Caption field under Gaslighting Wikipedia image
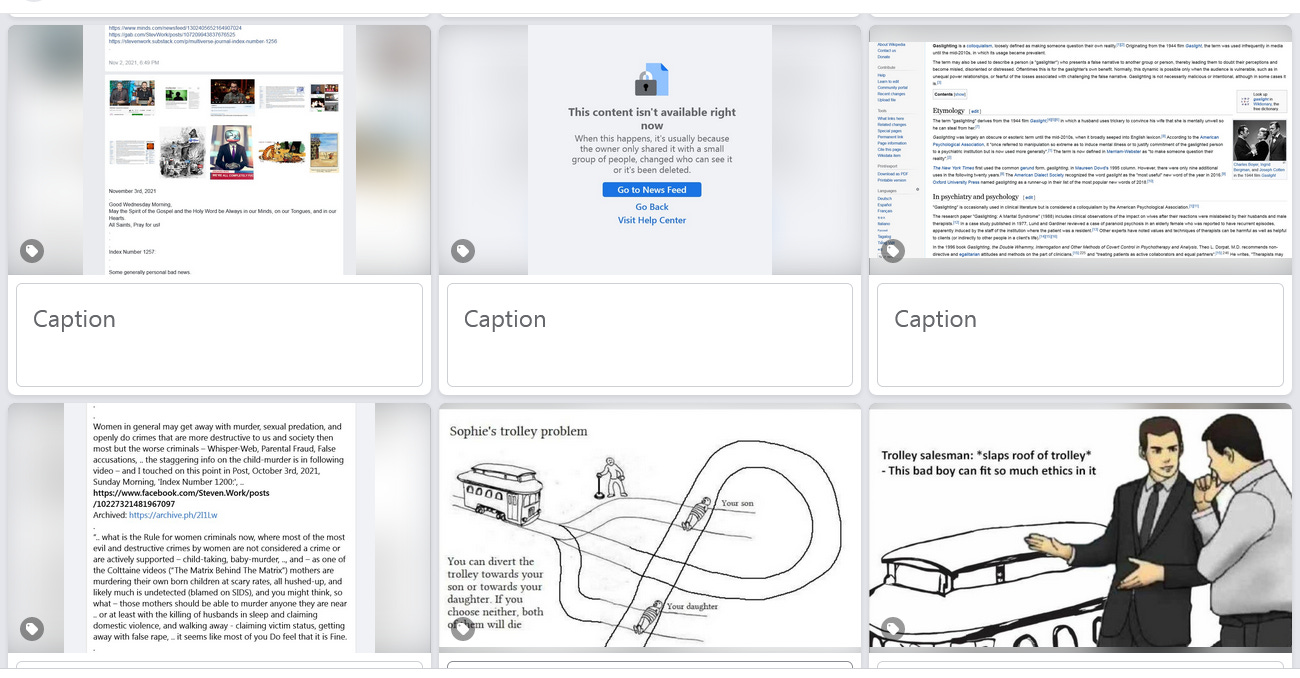 pos(1080,335)
